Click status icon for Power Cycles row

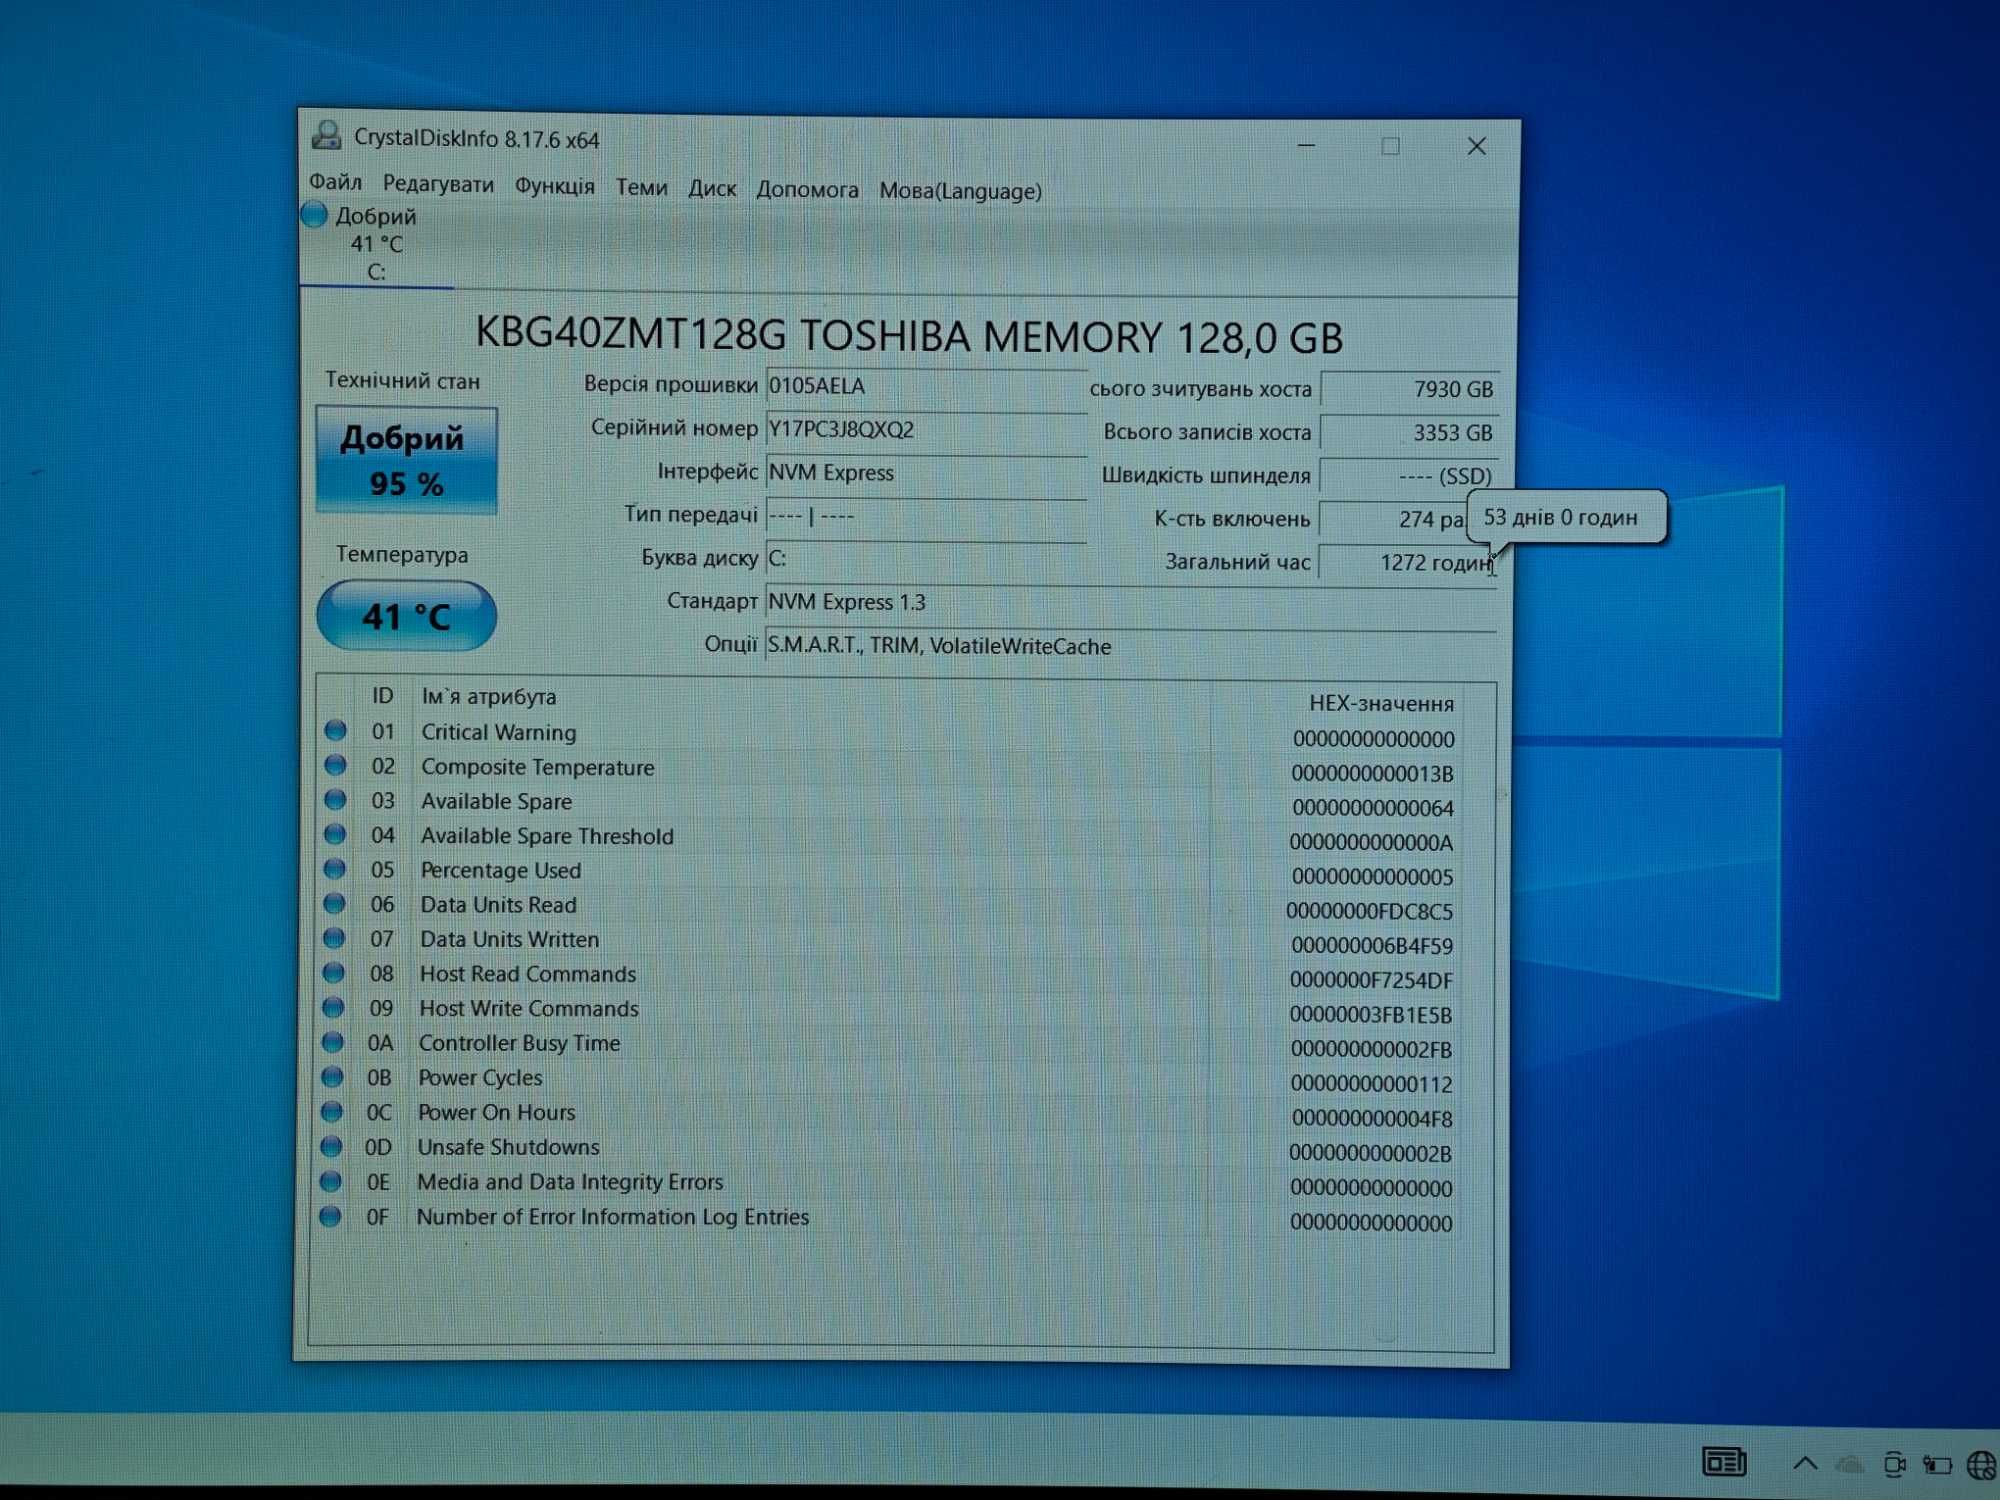[332, 1077]
